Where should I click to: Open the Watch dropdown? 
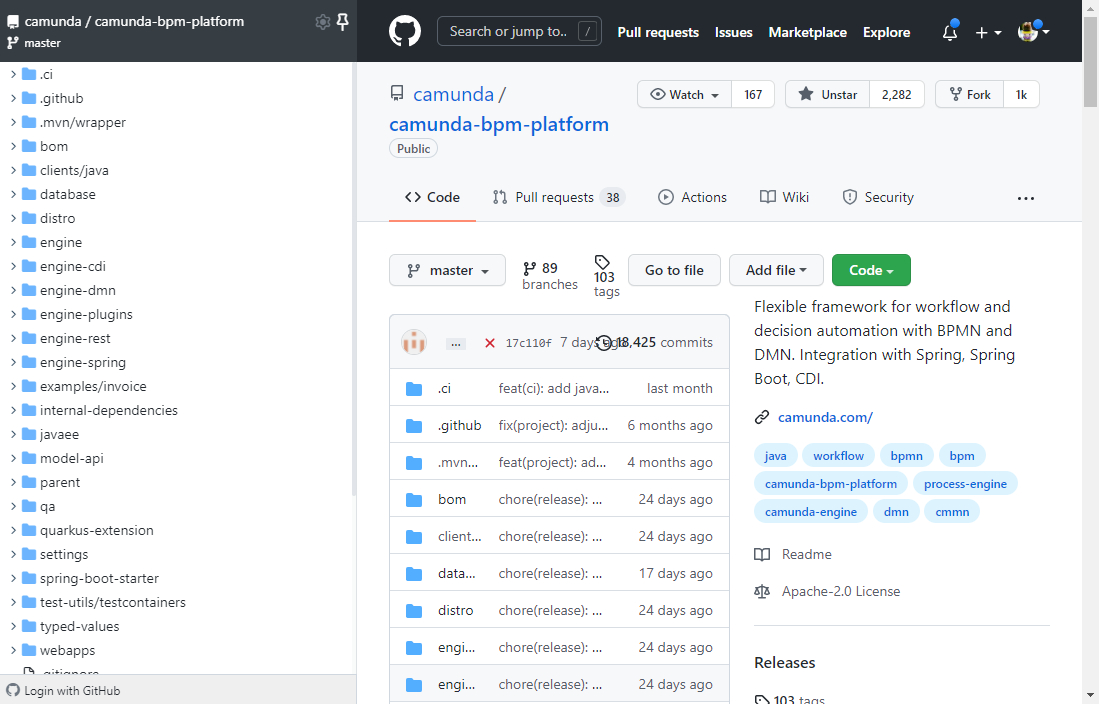click(x=684, y=95)
